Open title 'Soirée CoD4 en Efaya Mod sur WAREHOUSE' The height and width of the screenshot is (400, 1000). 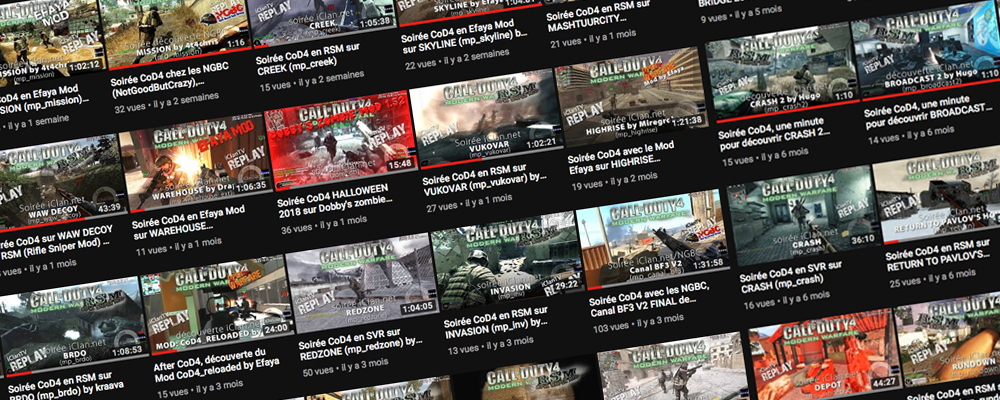coord(190,220)
